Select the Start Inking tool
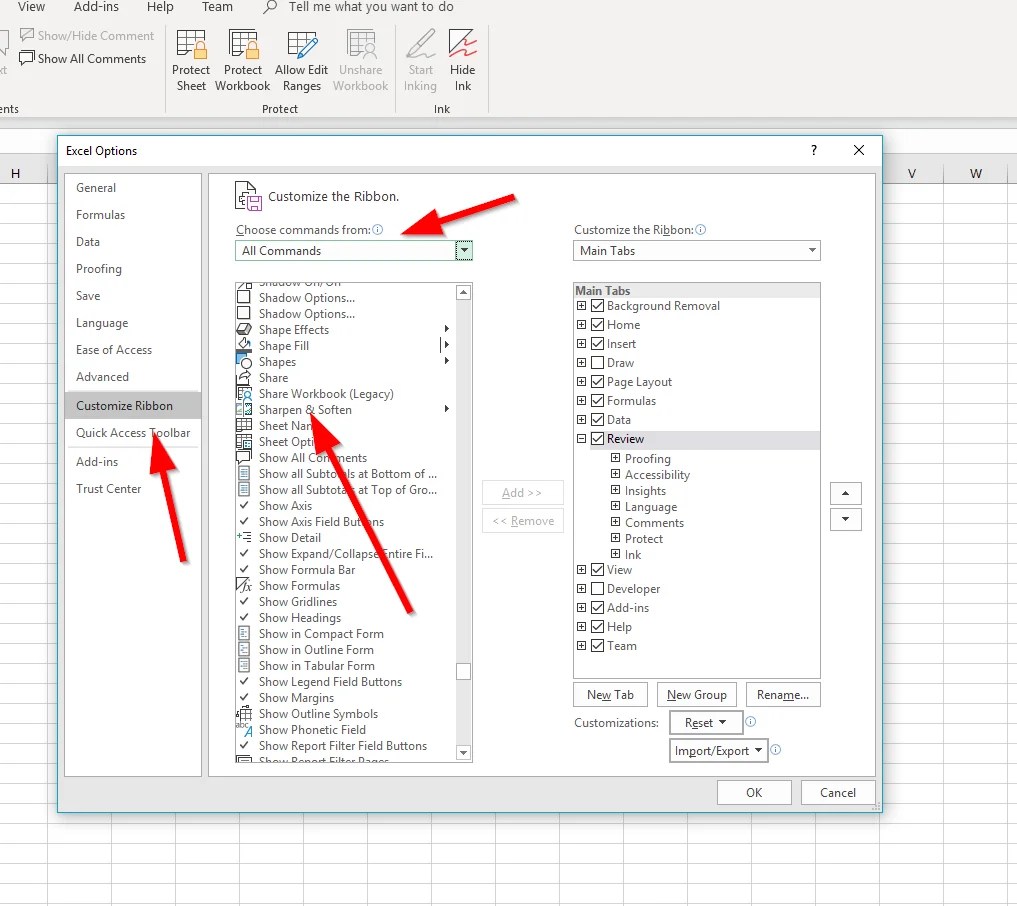 click(x=420, y=60)
